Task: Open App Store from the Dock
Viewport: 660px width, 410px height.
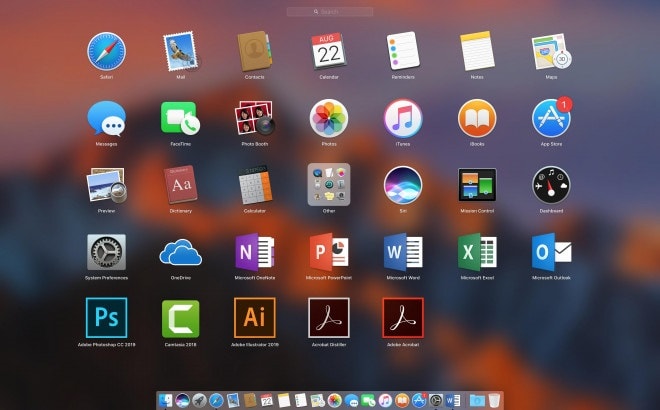Action: click(419, 400)
